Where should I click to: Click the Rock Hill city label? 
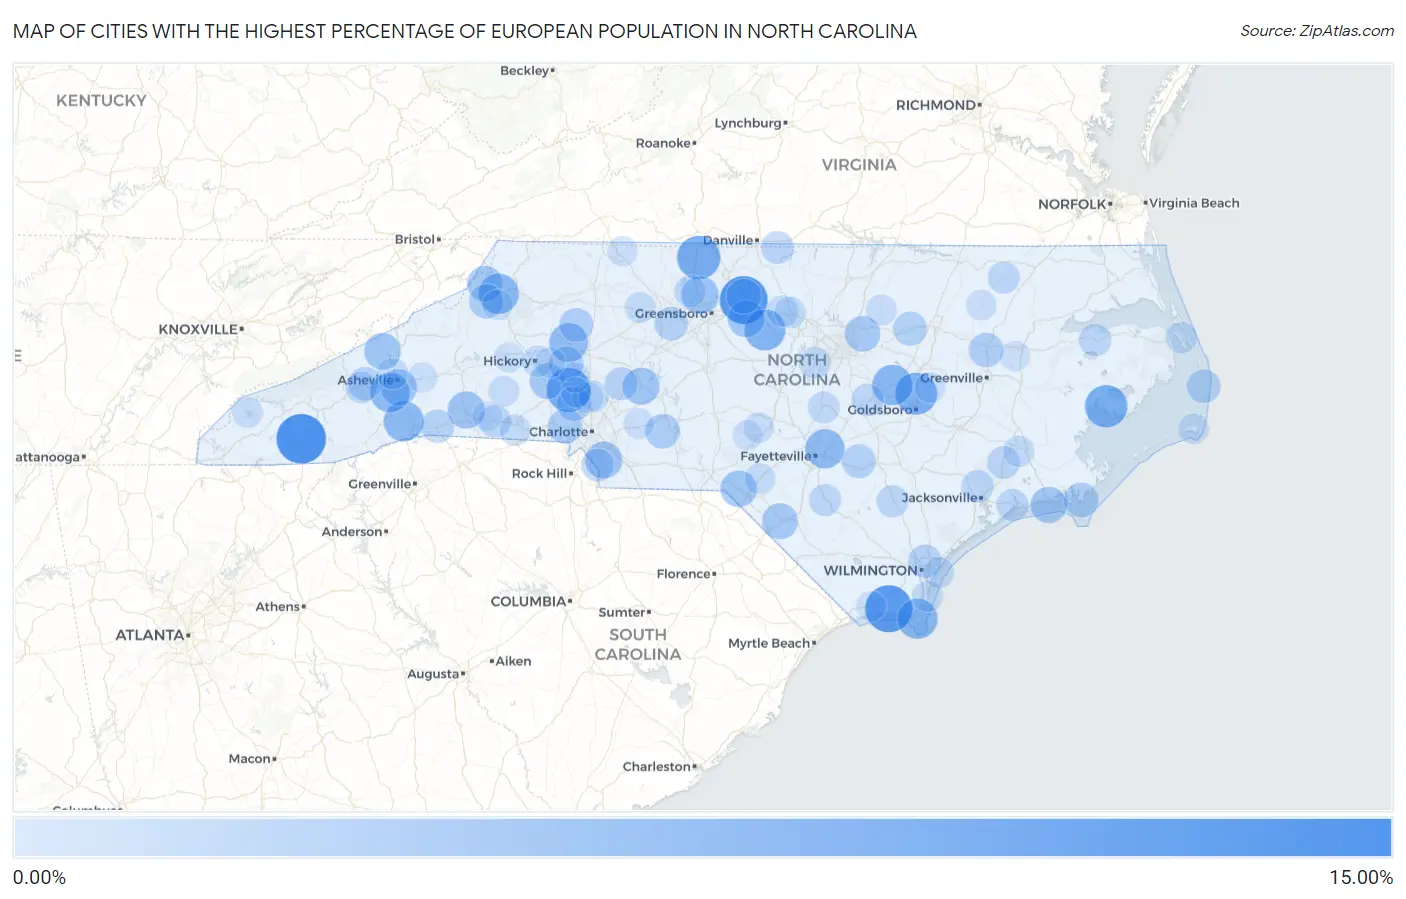coord(541,473)
